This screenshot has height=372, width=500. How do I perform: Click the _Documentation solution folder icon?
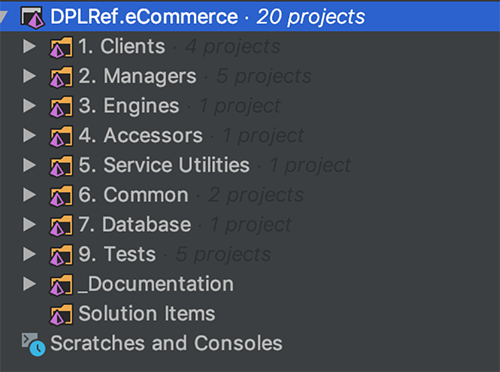(x=61, y=285)
